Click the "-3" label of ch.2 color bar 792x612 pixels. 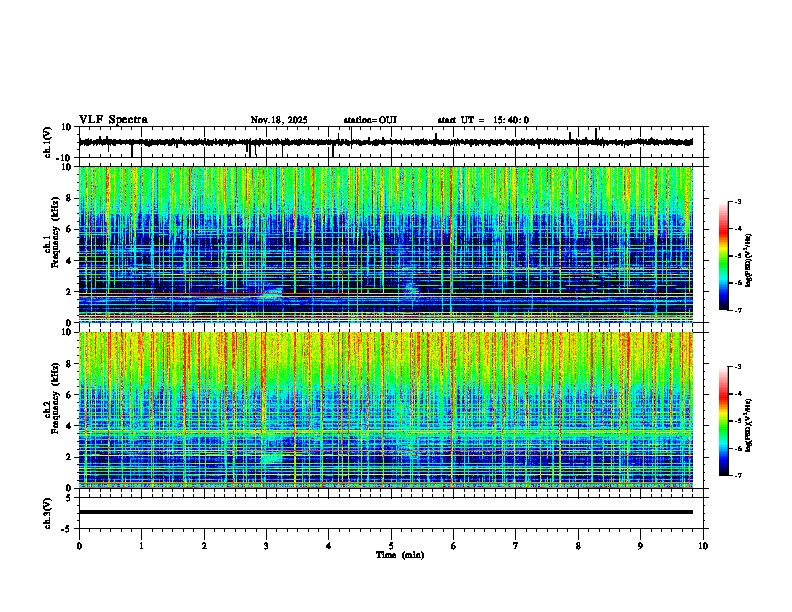pyautogui.click(x=737, y=367)
